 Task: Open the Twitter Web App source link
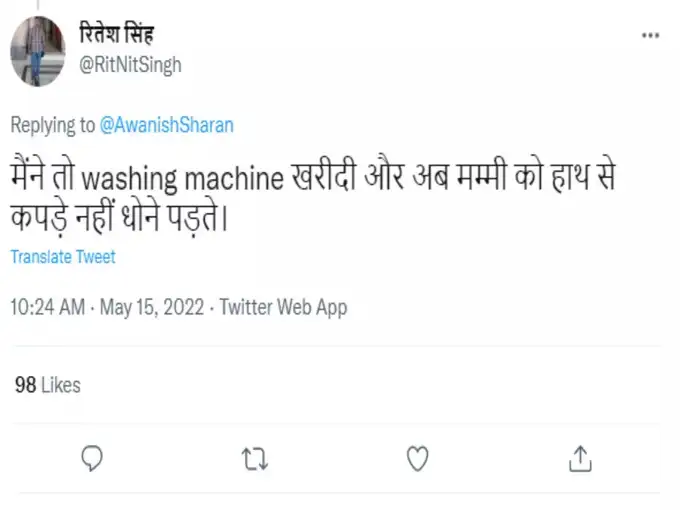(283, 307)
